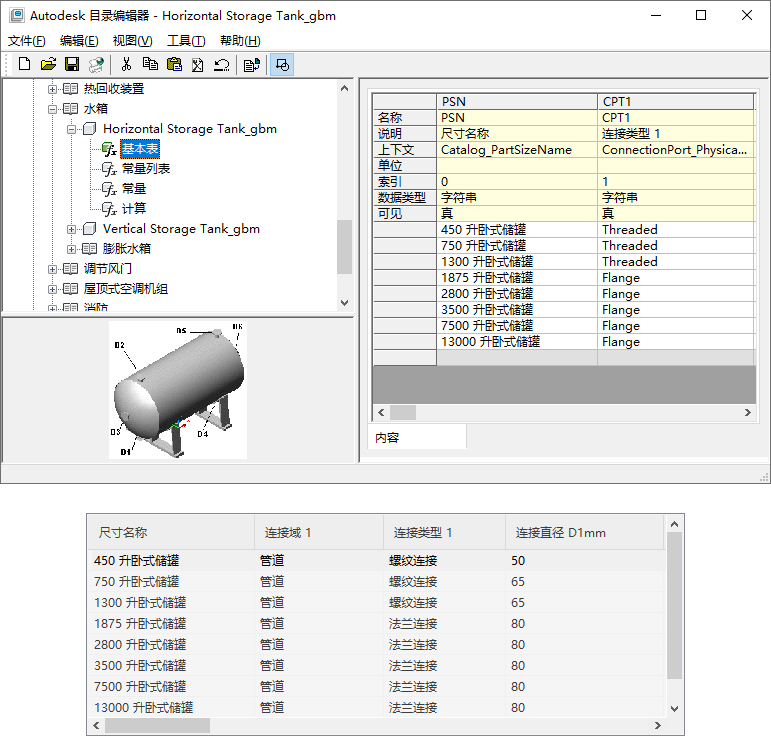Screen dimensions: 771x736
Task: Click bottom table vertical scroll down arrow
Action: tap(674, 708)
